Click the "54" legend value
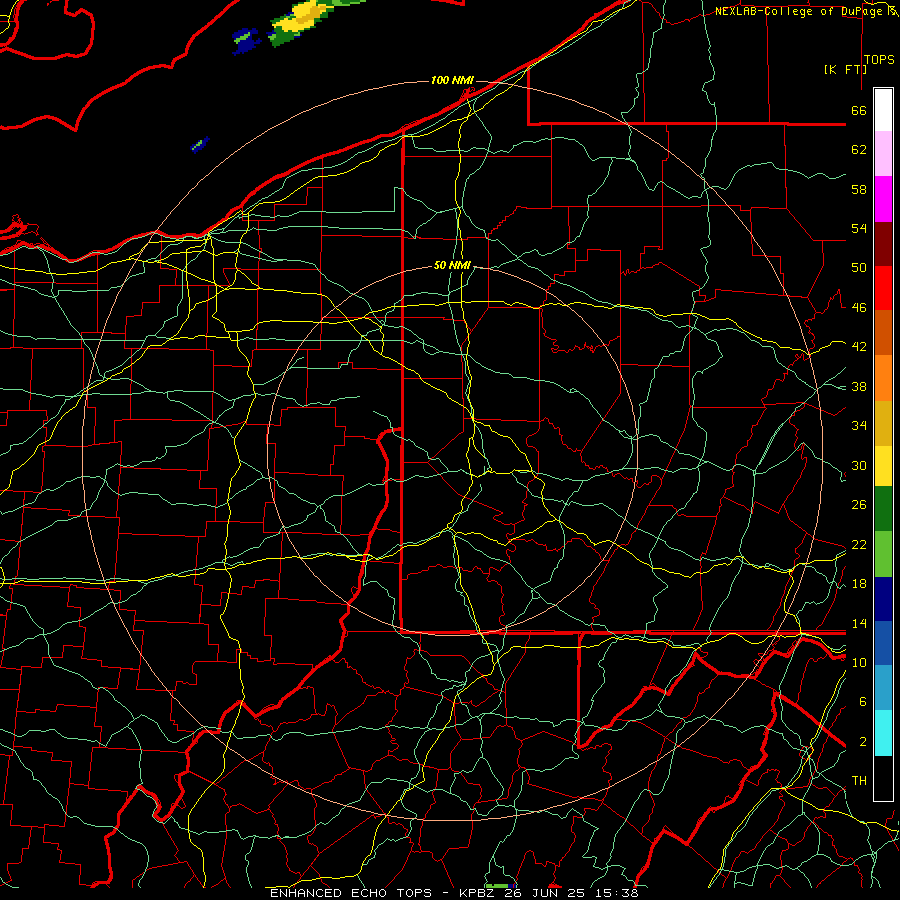The image size is (900, 900). pyautogui.click(x=859, y=228)
